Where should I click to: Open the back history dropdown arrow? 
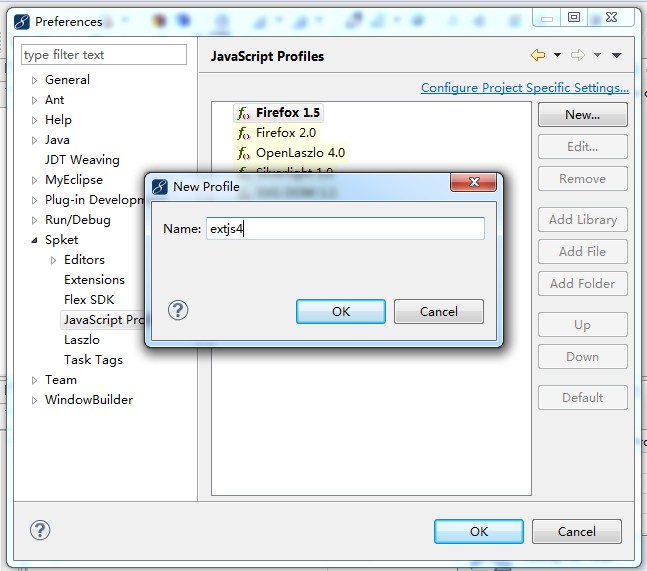click(557, 55)
